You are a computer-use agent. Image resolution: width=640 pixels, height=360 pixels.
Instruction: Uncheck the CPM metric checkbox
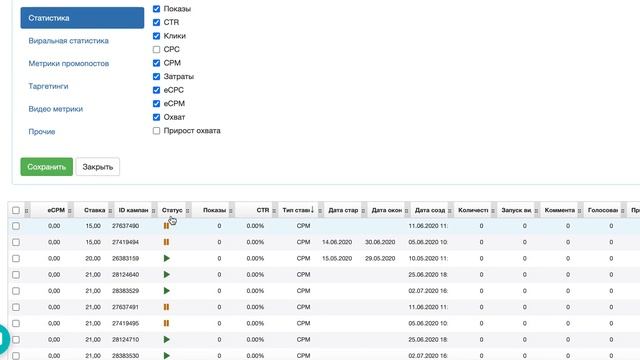click(x=156, y=63)
